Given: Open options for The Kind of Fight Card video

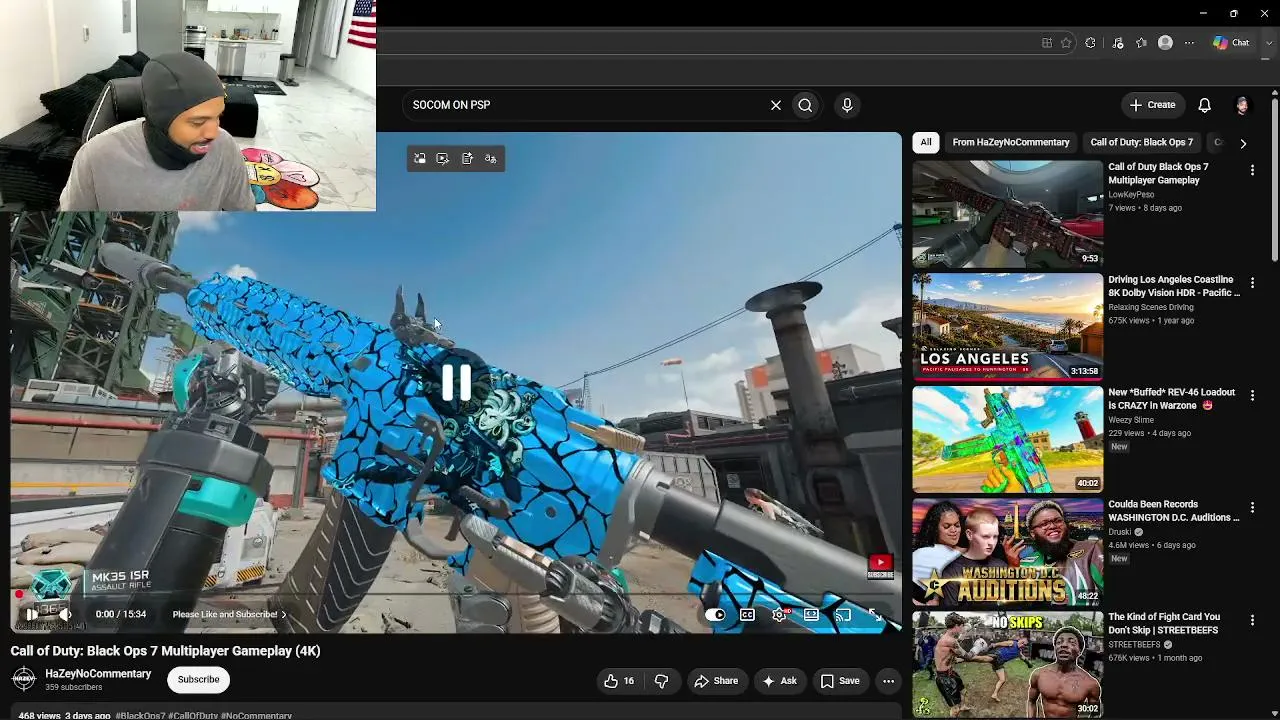Looking at the screenshot, I should [x=1252, y=621].
